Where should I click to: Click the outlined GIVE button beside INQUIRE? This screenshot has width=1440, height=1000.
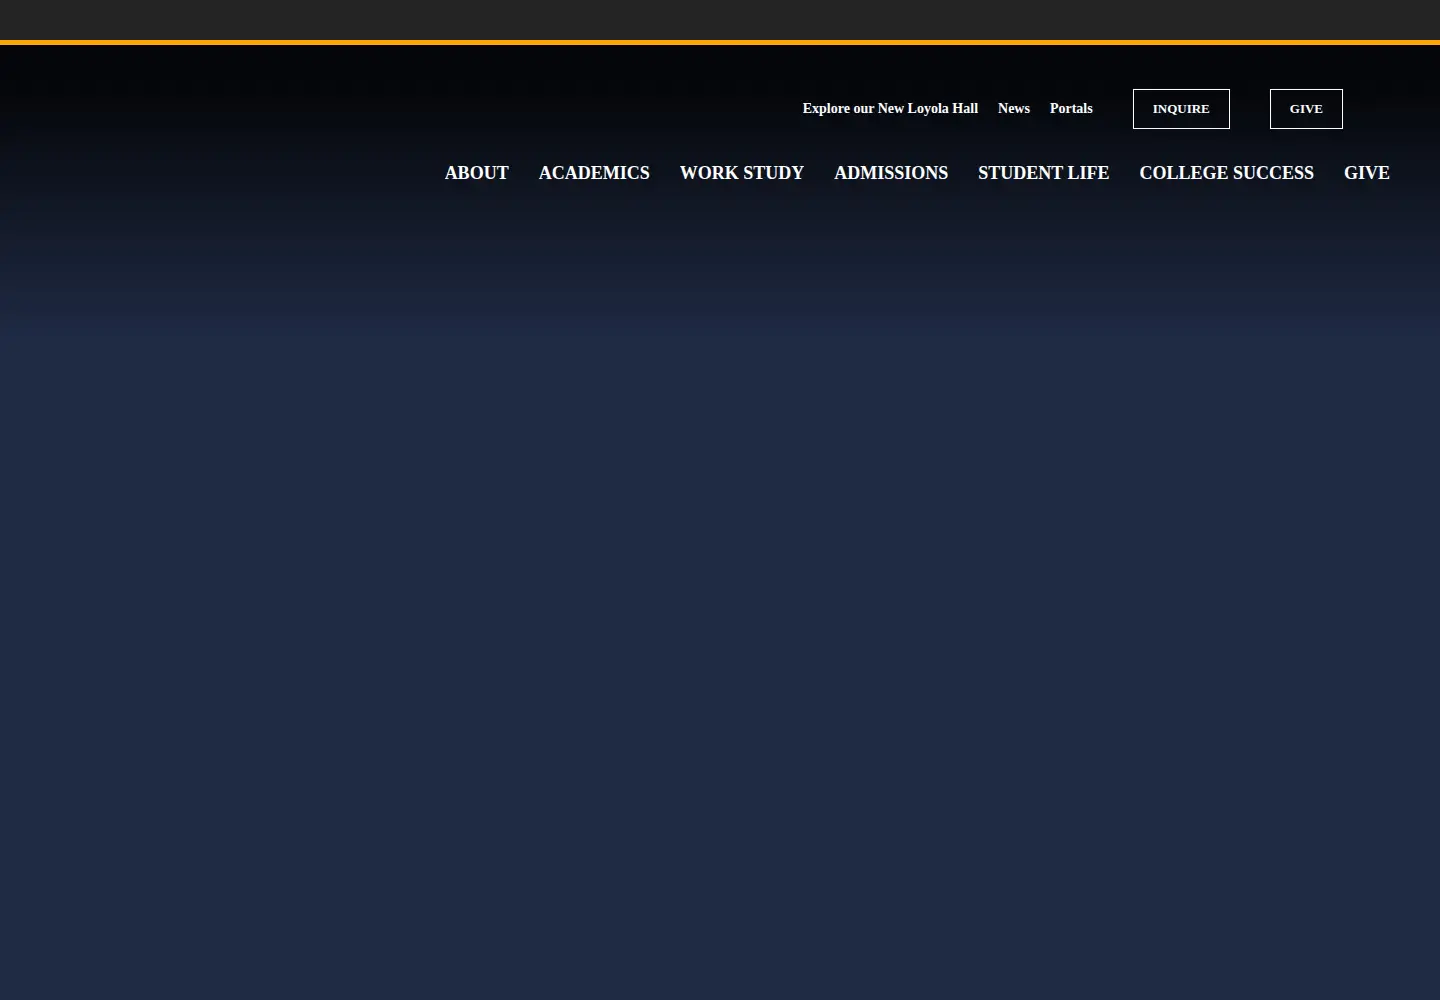click(1306, 109)
